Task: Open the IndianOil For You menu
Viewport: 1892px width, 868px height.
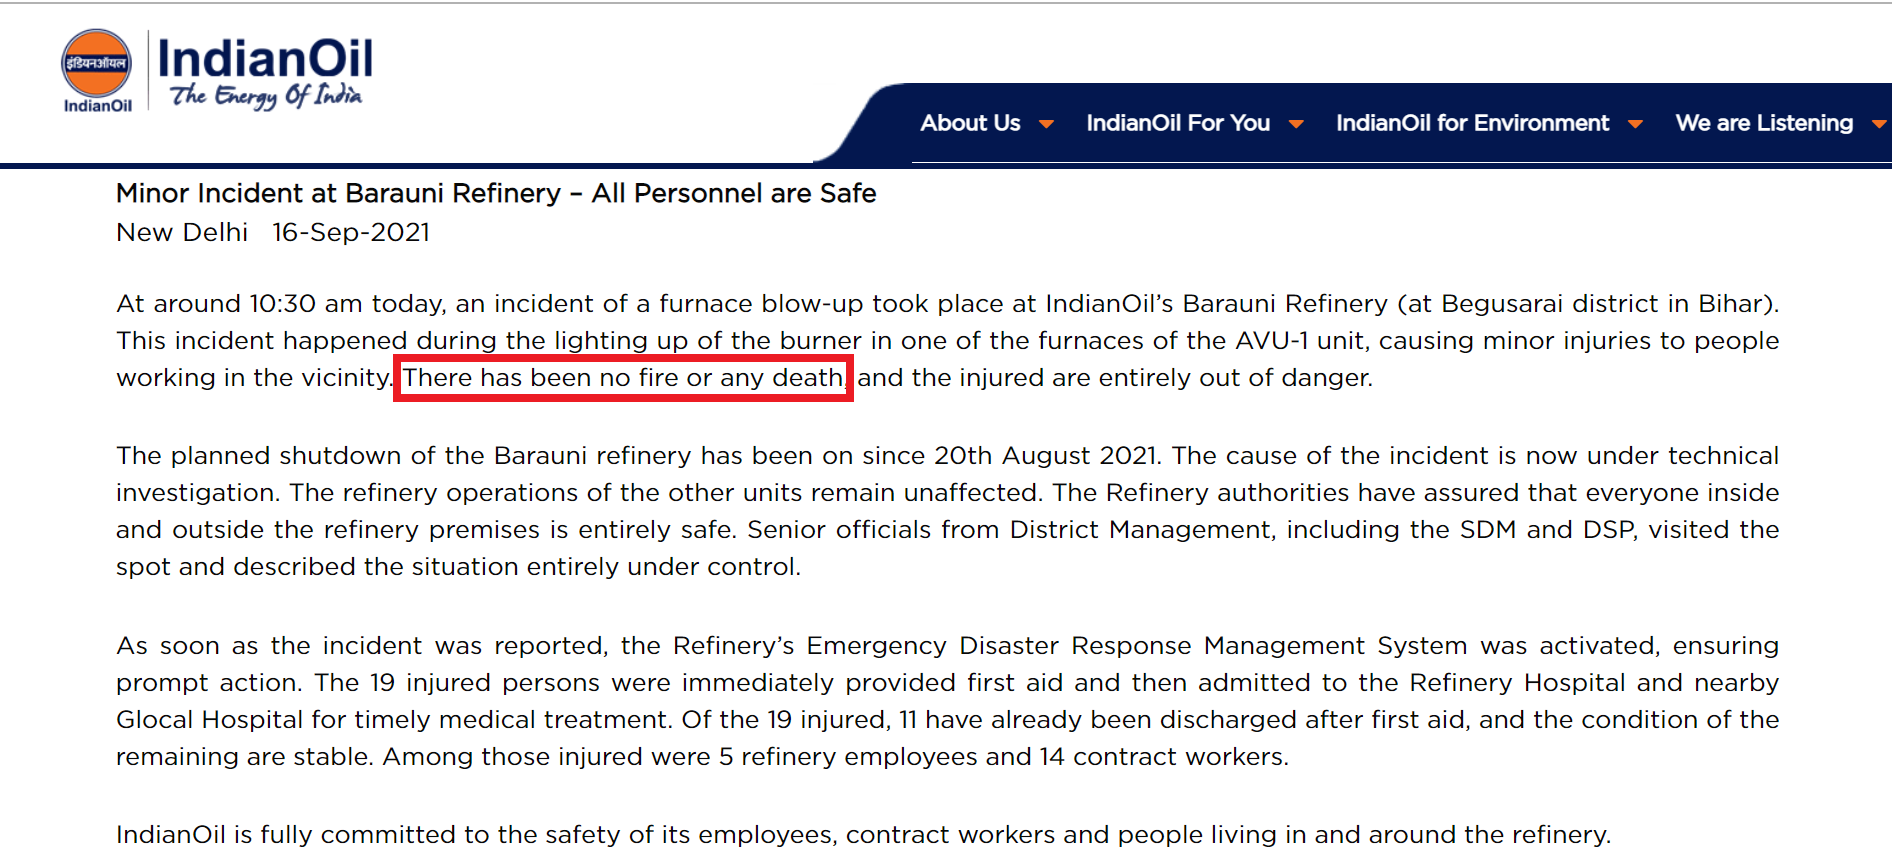Action: click(1178, 123)
